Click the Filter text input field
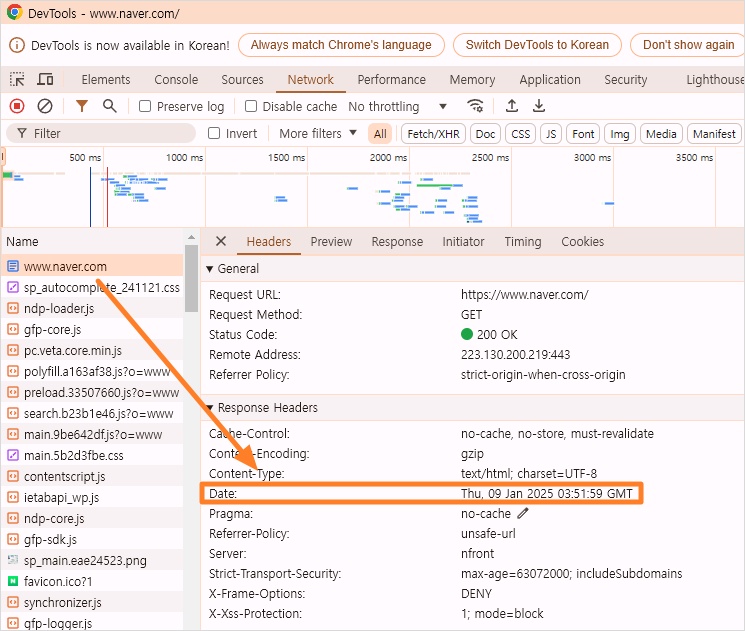This screenshot has width=745, height=631. (x=101, y=134)
